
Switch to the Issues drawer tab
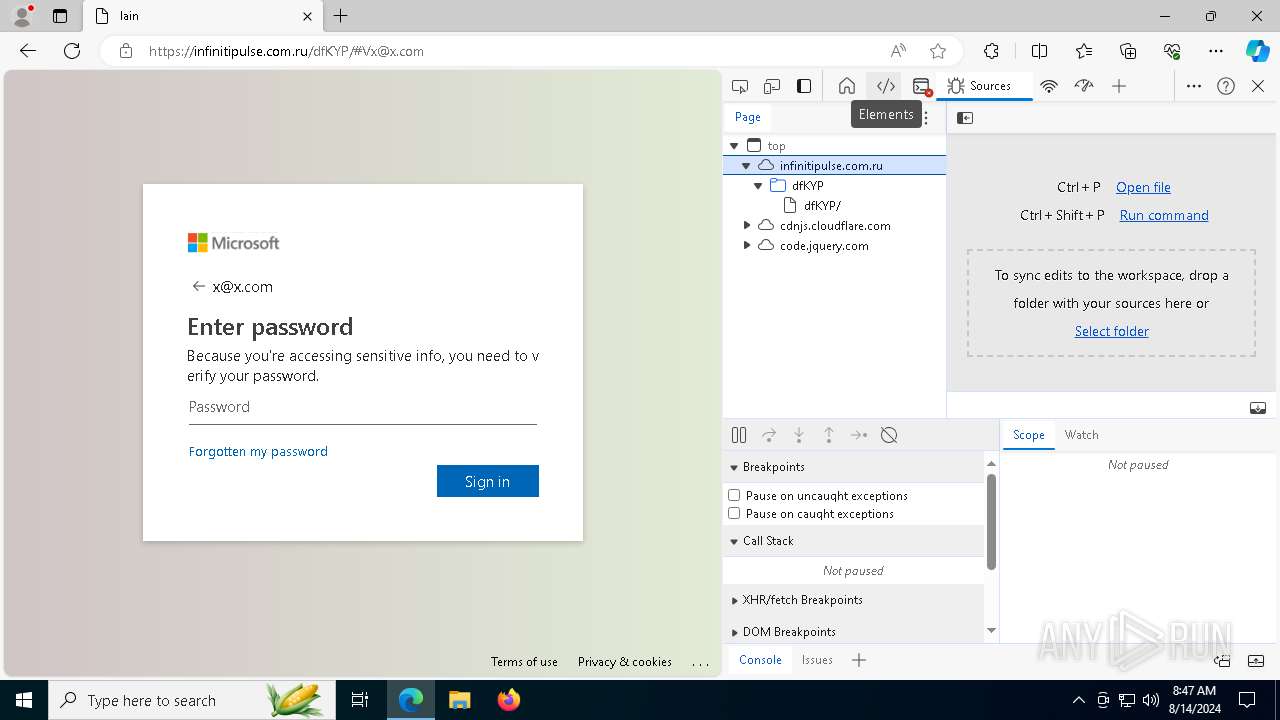tap(817, 660)
